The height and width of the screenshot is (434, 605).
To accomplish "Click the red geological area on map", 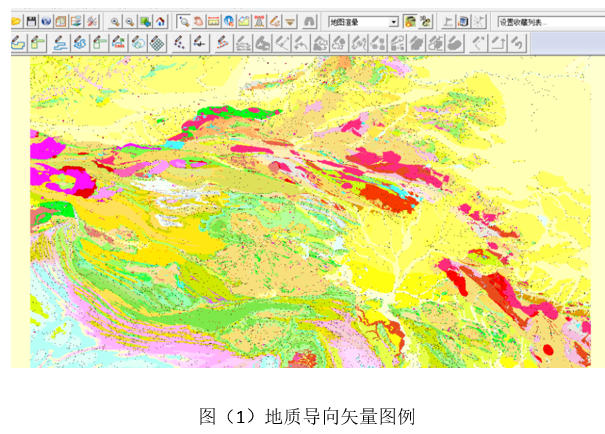I will [397, 197].
